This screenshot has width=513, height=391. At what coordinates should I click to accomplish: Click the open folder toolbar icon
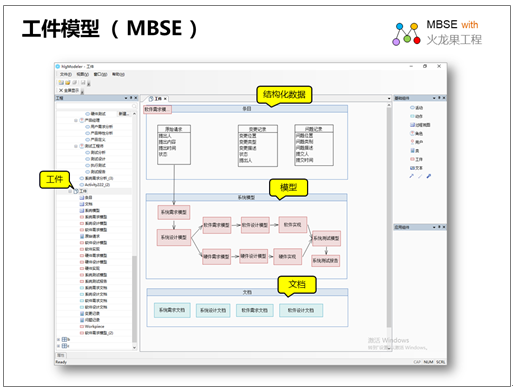tap(68, 82)
